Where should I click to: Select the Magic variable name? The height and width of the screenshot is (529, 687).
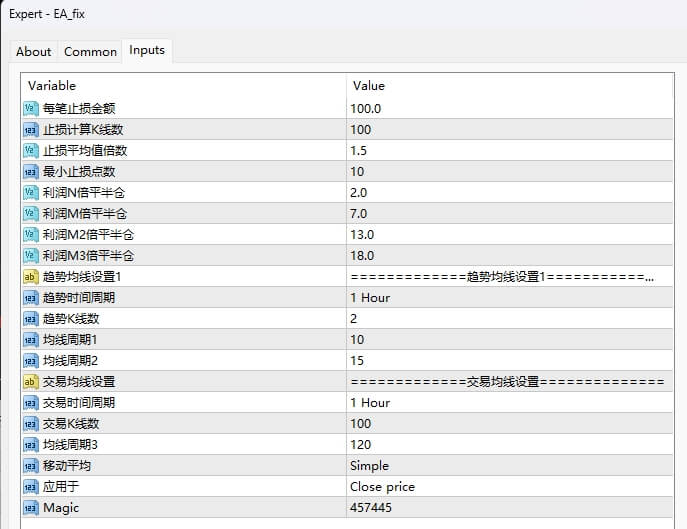[61, 508]
